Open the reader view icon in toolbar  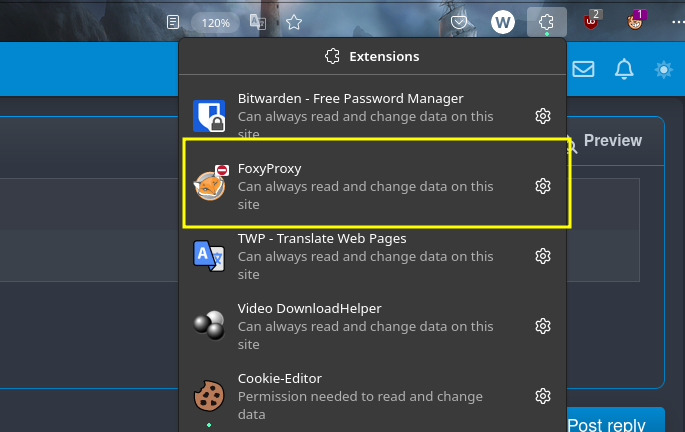click(173, 22)
